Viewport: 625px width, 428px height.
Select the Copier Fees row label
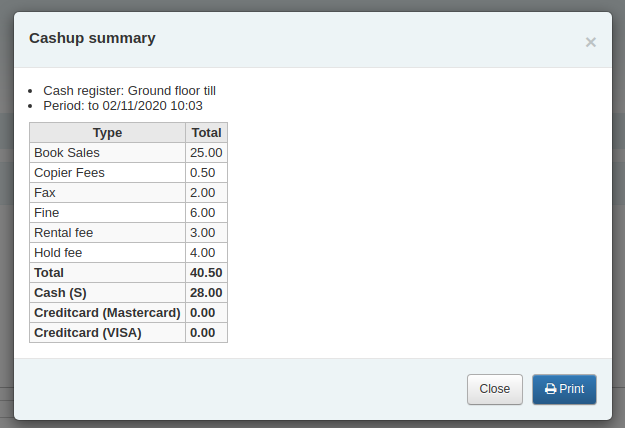[69, 173]
